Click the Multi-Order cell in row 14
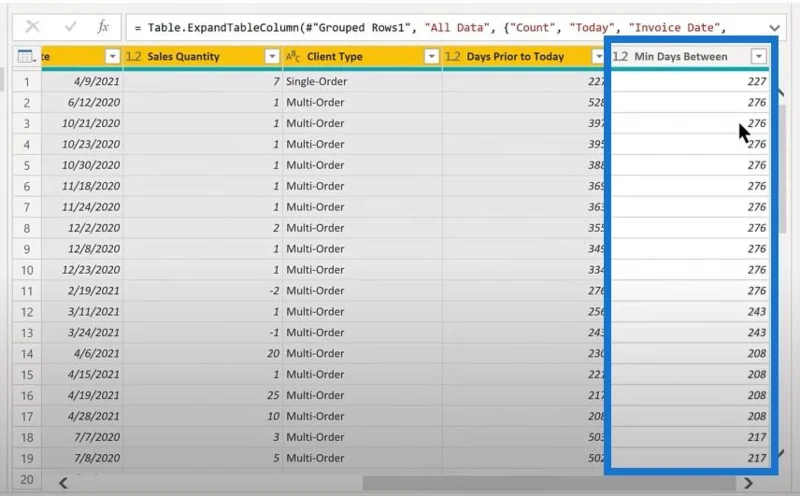The image size is (800, 496). (362, 354)
